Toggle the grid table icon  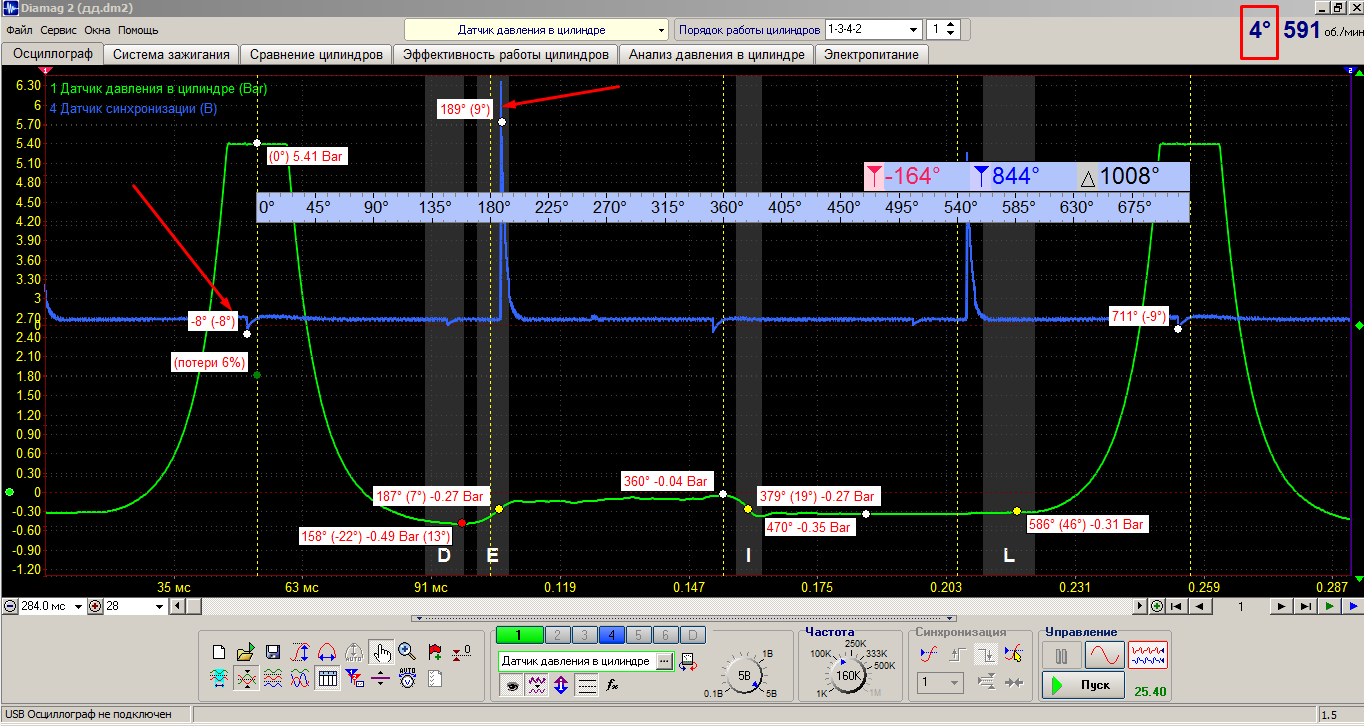coord(326,679)
